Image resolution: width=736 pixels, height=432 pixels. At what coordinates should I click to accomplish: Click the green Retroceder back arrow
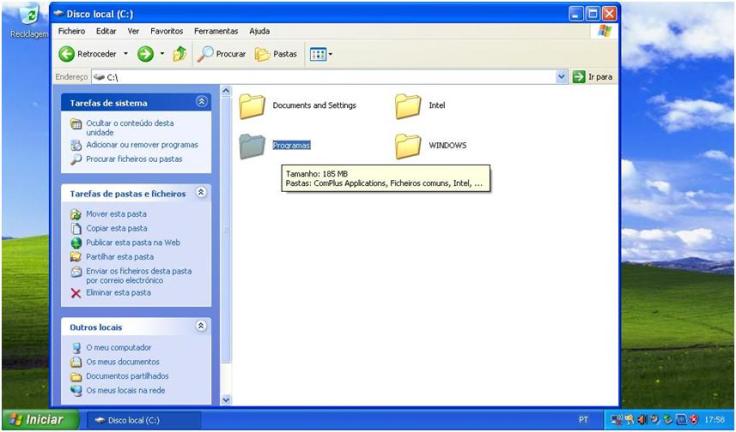pos(68,54)
